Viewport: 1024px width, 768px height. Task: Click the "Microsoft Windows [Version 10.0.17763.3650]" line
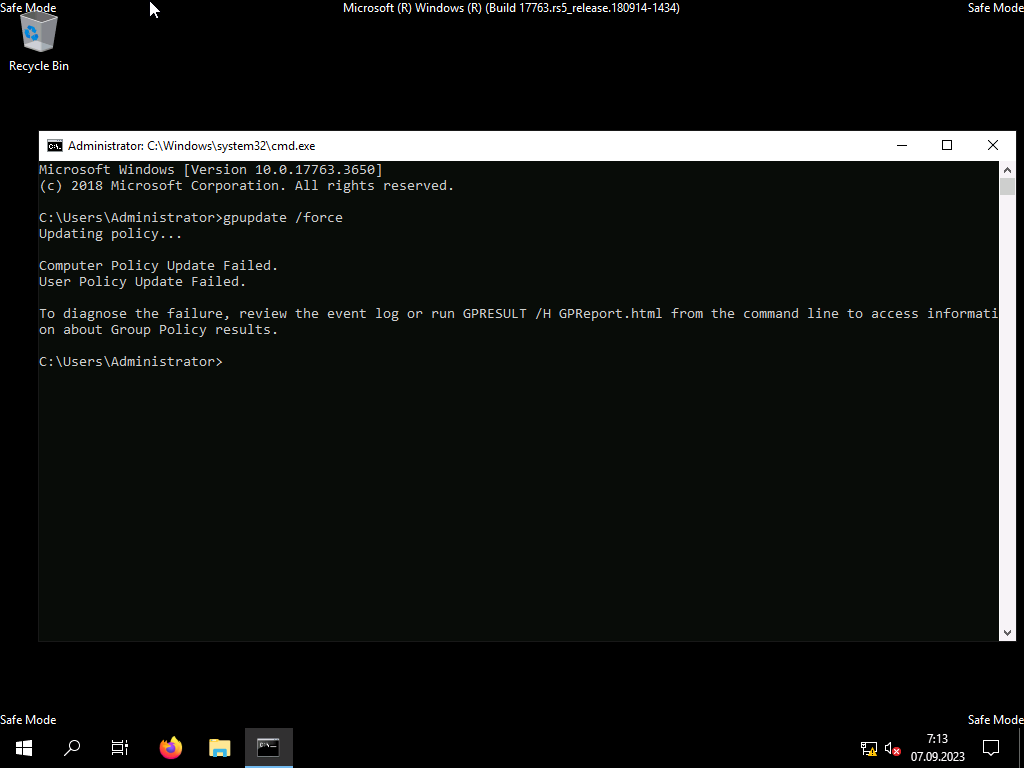point(210,170)
